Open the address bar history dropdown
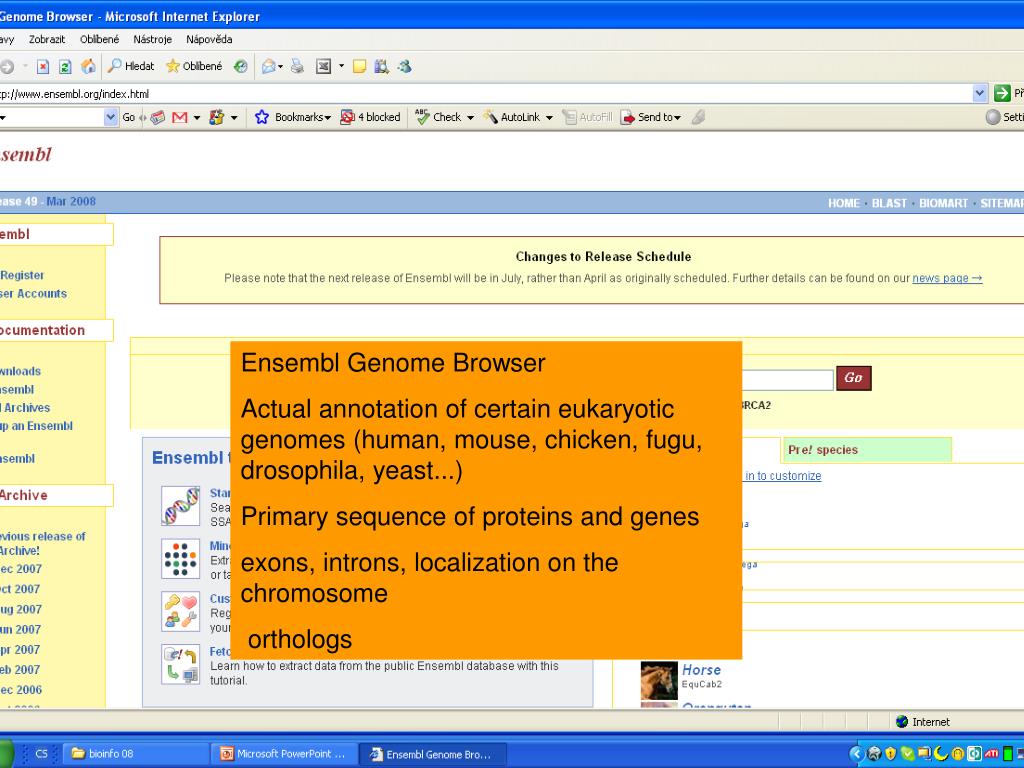 (x=980, y=93)
